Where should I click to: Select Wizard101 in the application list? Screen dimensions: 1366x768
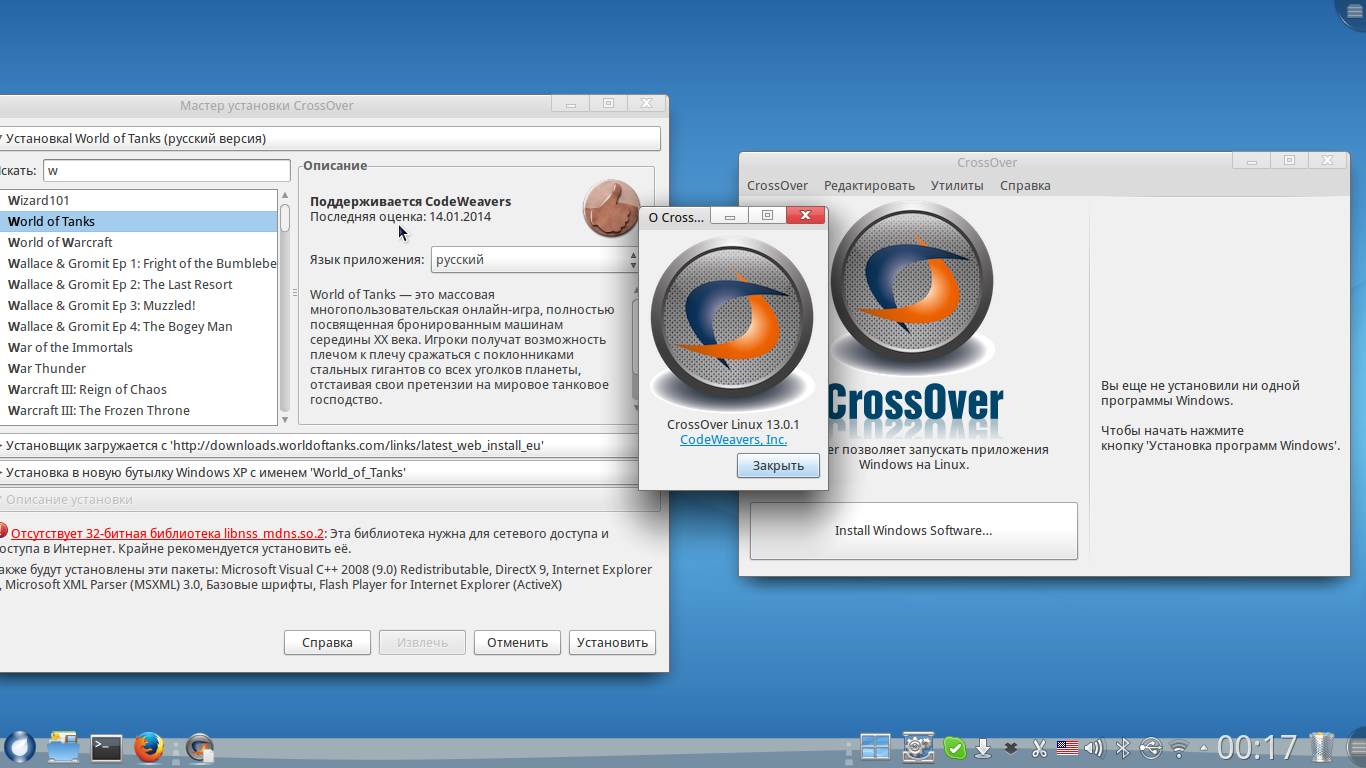[139, 200]
